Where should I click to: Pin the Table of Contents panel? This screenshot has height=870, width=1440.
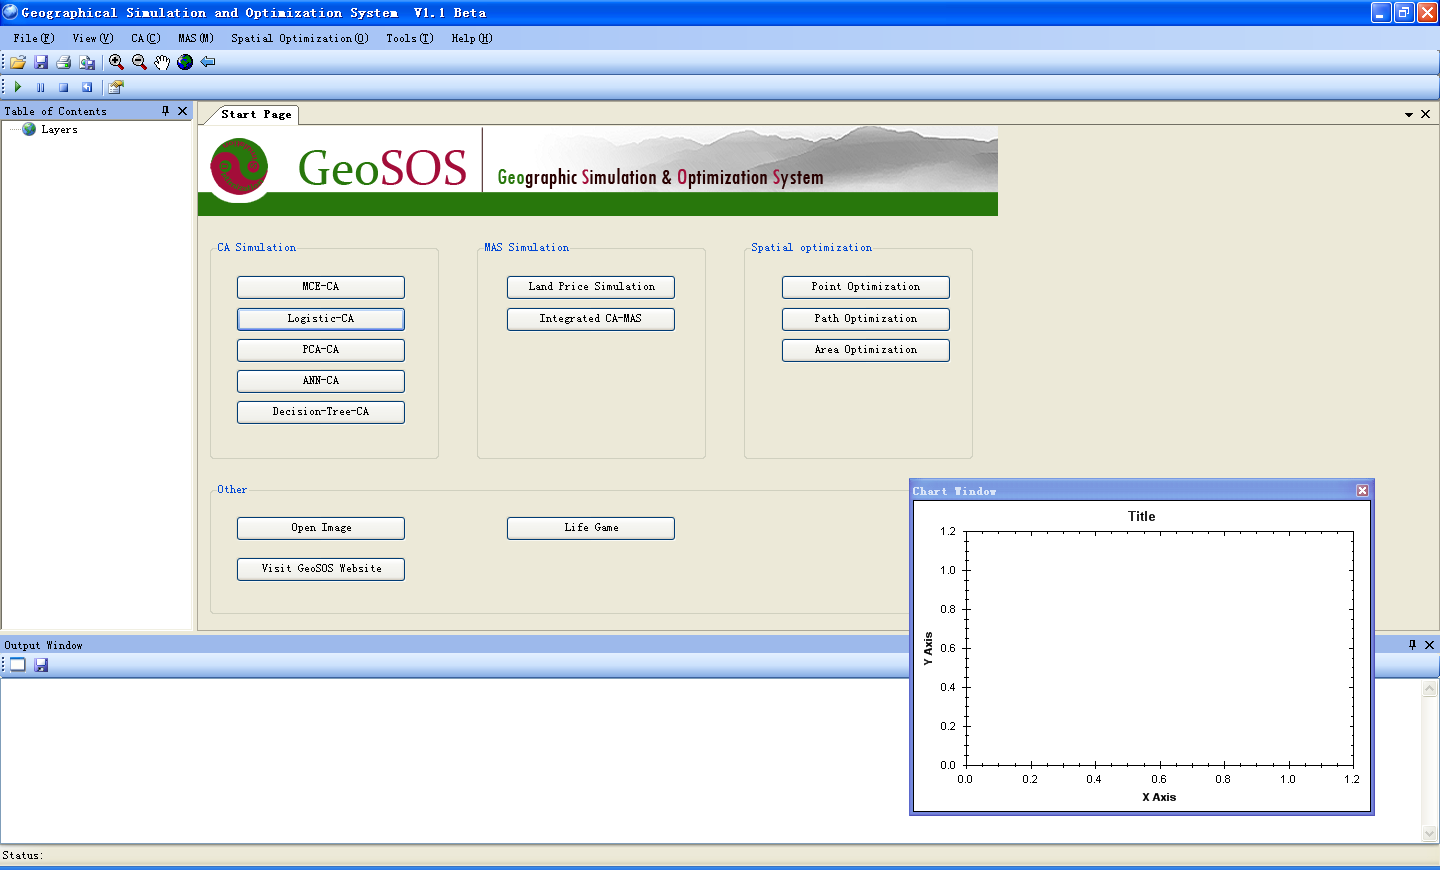(165, 111)
